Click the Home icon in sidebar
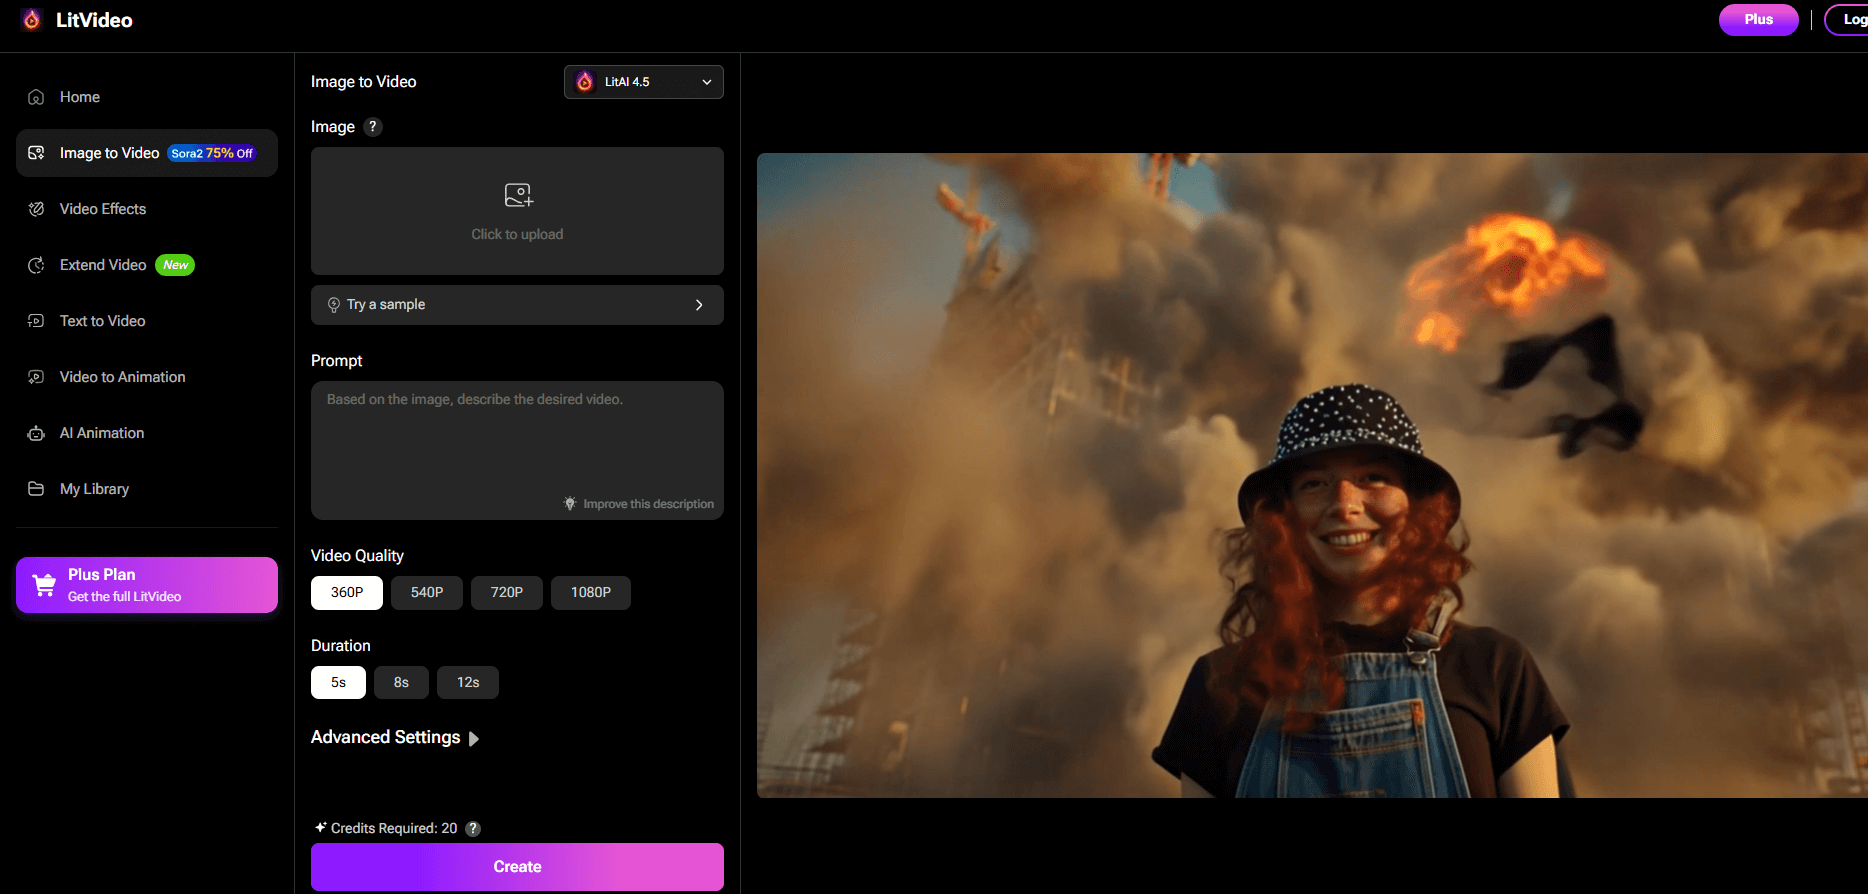This screenshot has width=1868, height=894. point(36,97)
